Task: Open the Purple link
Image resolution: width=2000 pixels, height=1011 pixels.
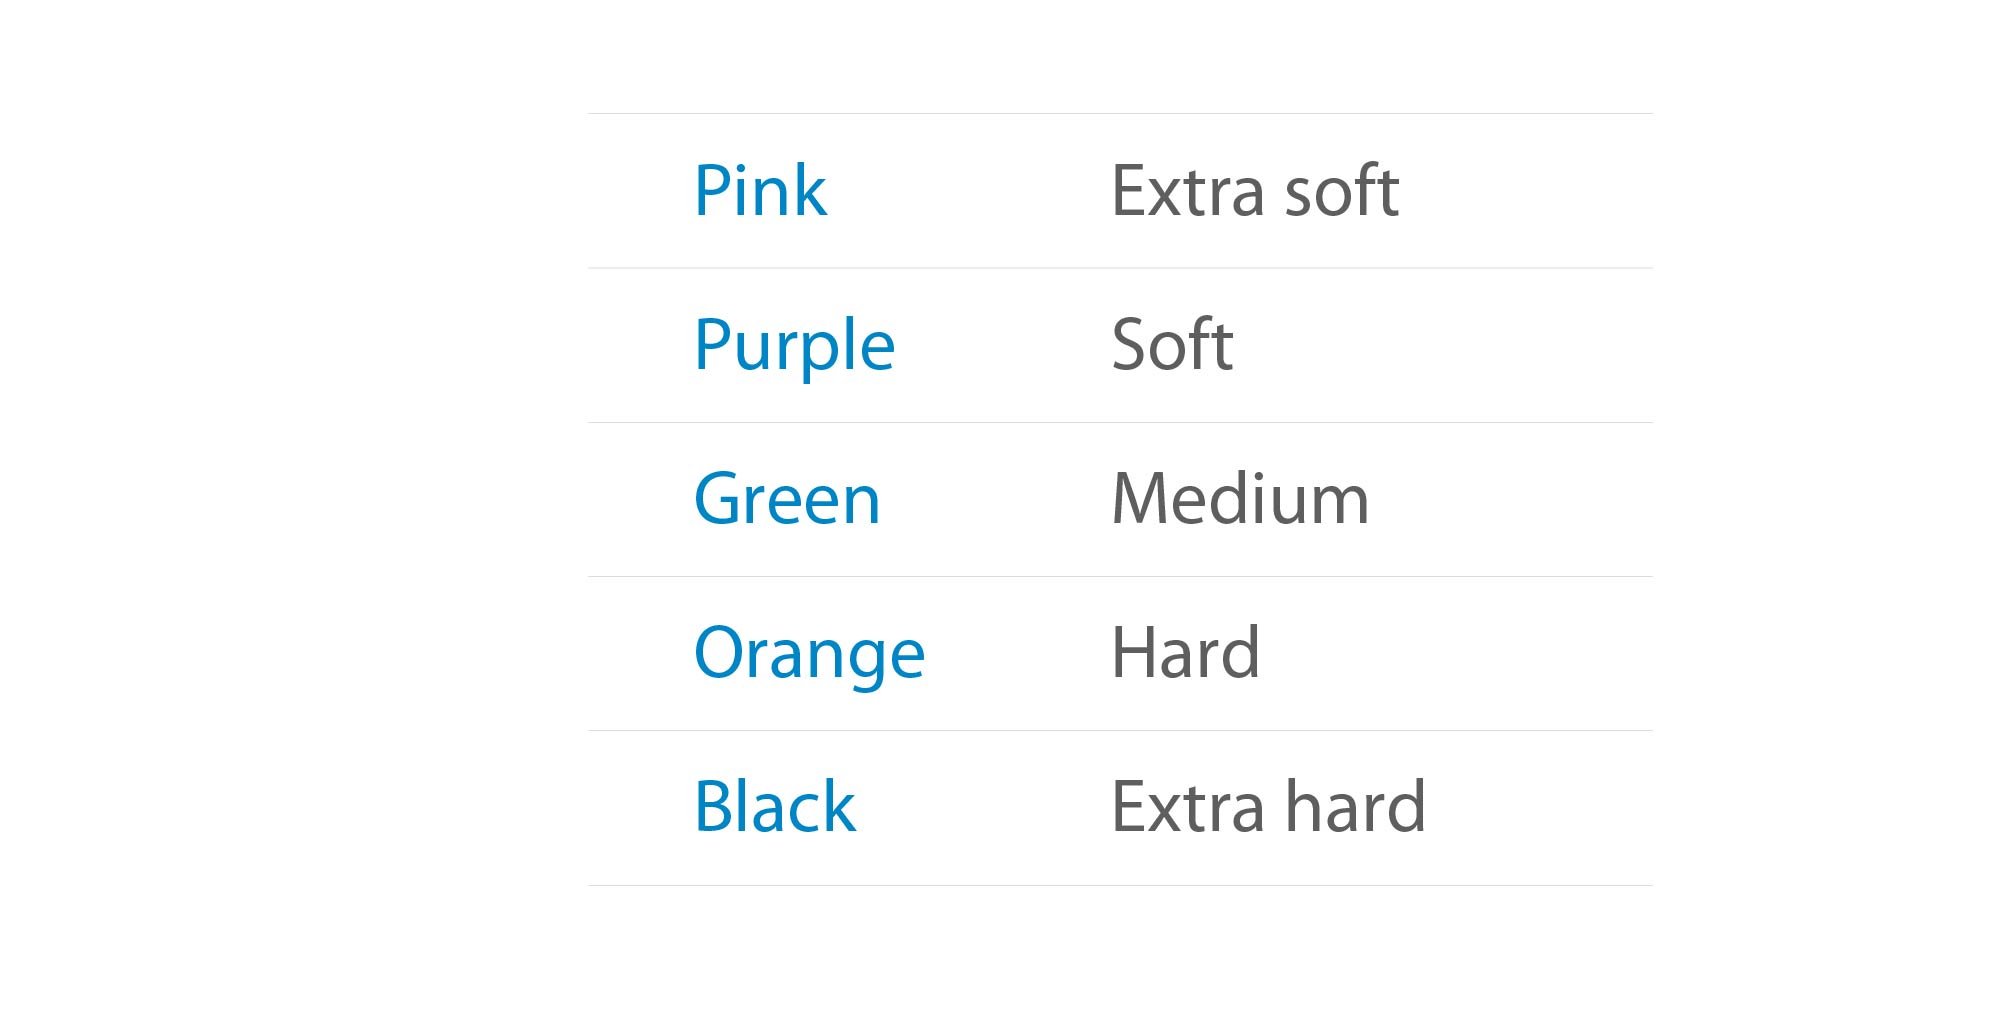Action: [x=794, y=347]
